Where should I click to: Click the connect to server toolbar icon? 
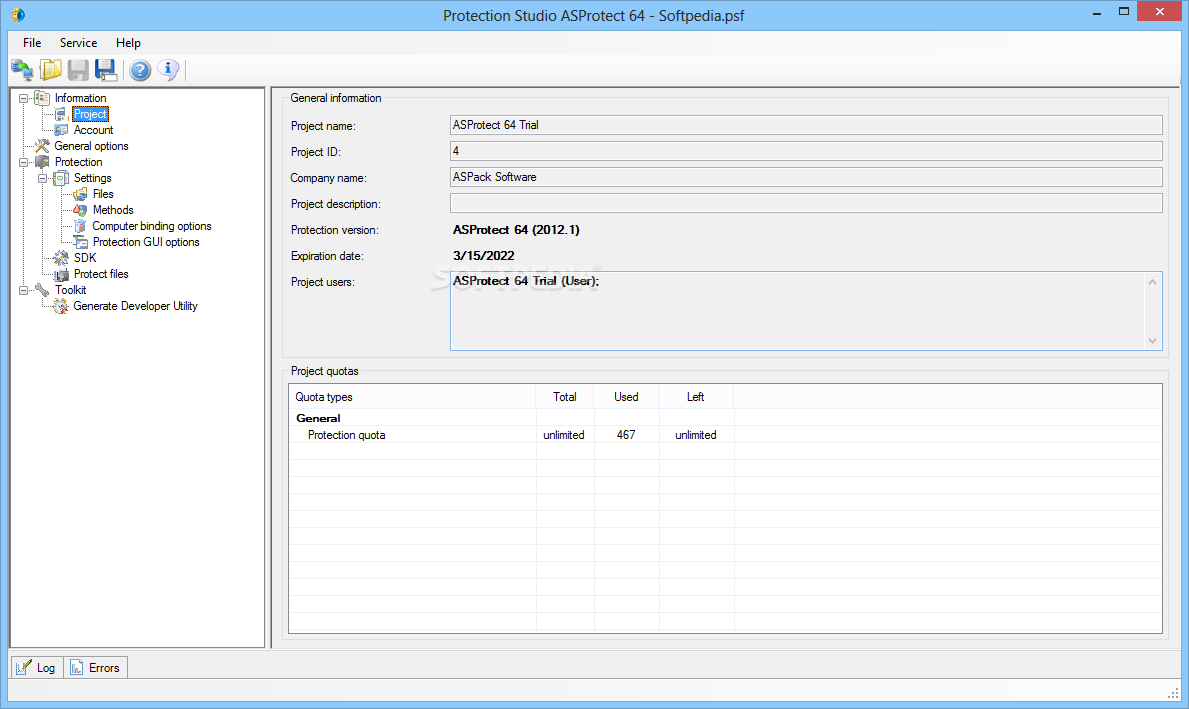click(22, 70)
